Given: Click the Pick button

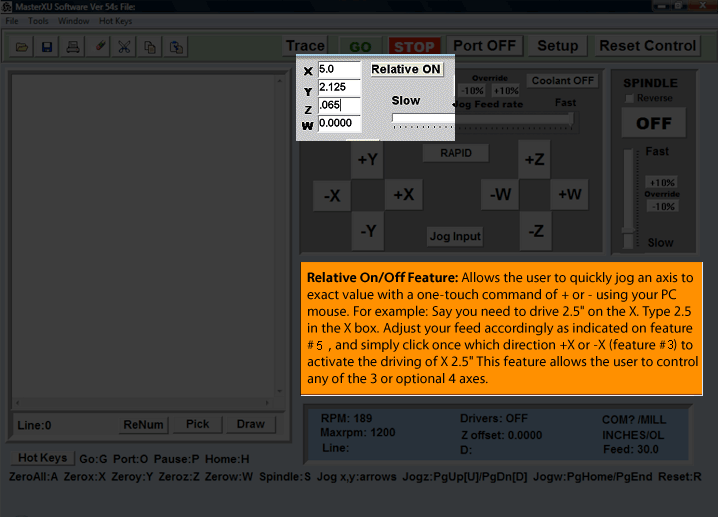Looking at the screenshot, I should click(x=197, y=424).
